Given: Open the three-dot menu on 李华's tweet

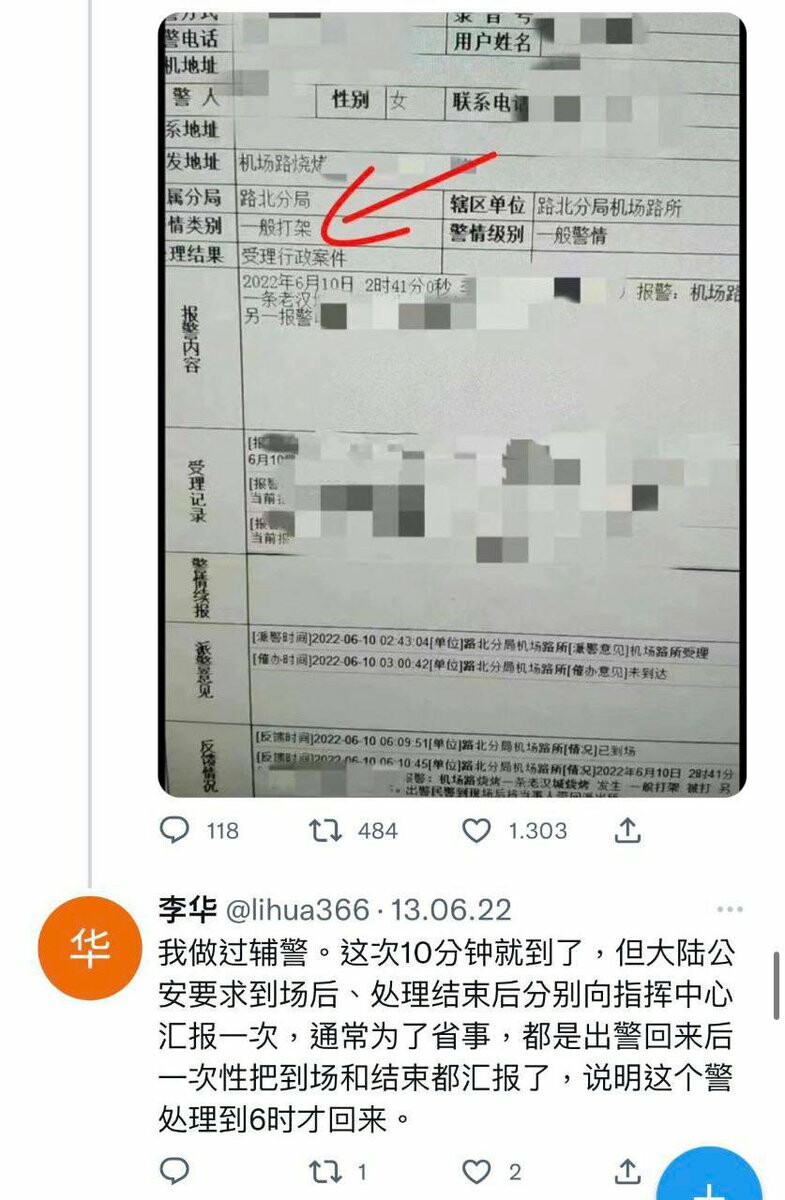Looking at the screenshot, I should pyautogui.click(x=731, y=910).
